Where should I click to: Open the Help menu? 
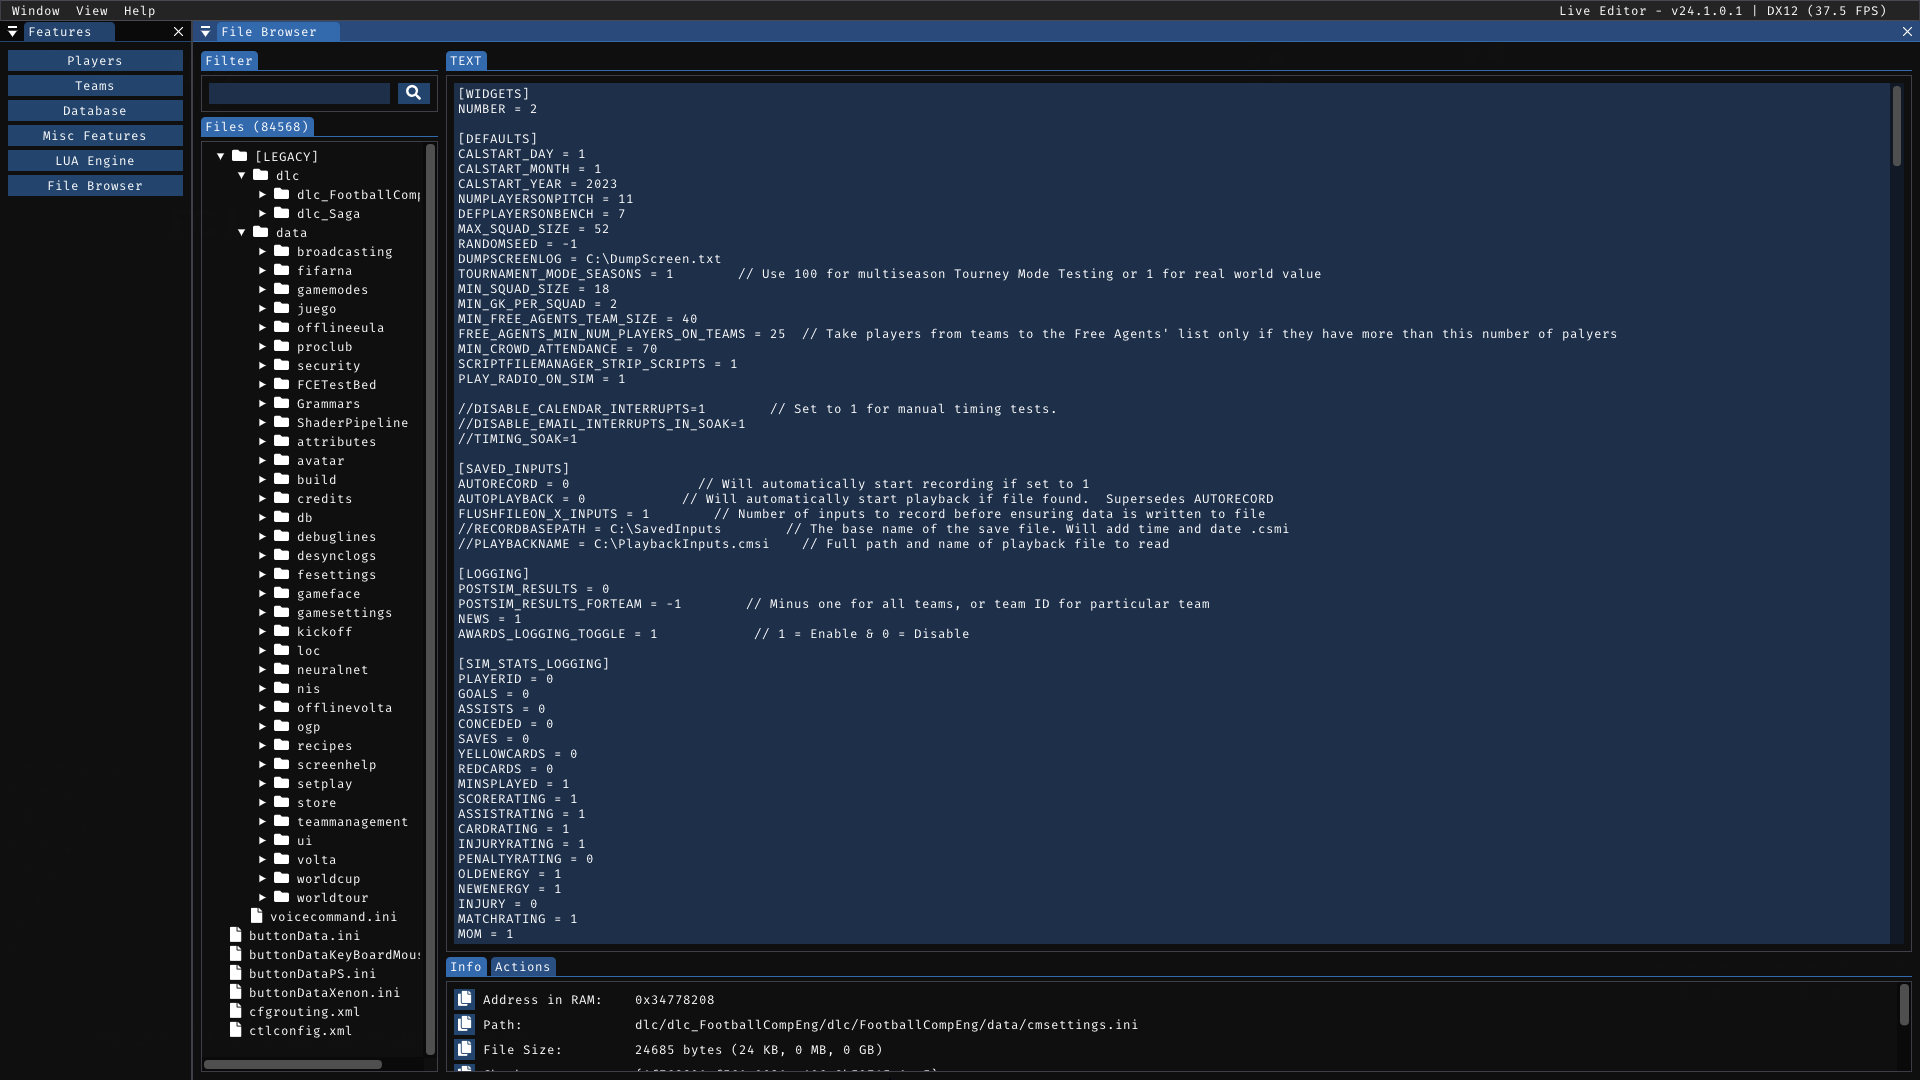coord(139,10)
